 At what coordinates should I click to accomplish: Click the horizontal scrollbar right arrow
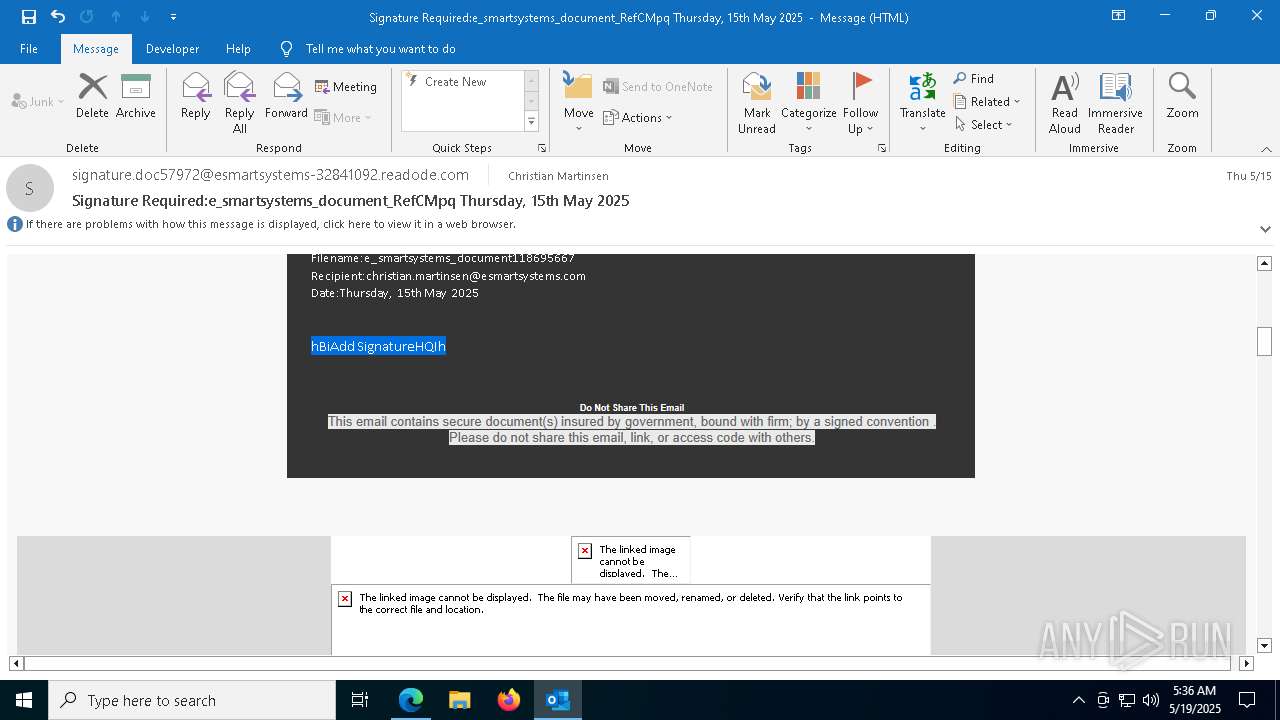tap(1246, 663)
